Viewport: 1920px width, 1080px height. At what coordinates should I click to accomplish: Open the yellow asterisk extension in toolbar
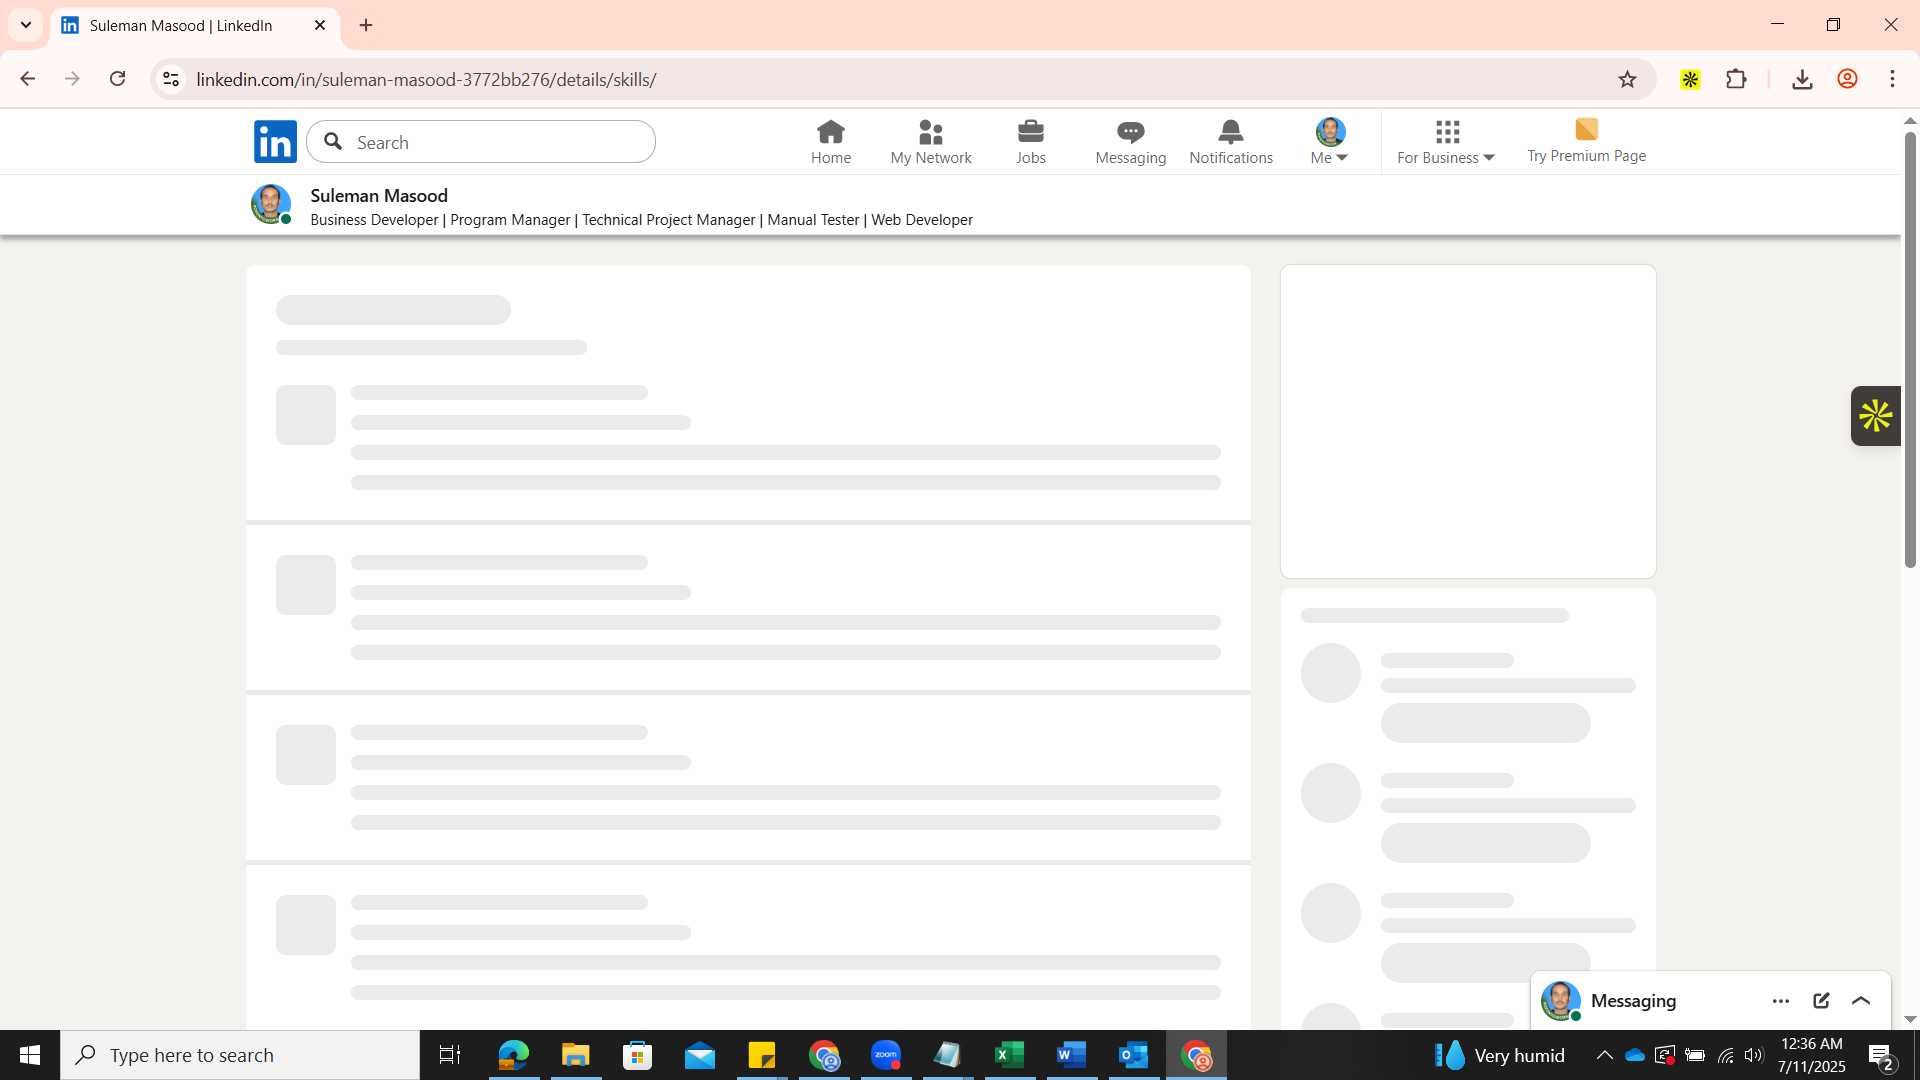click(1690, 79)
